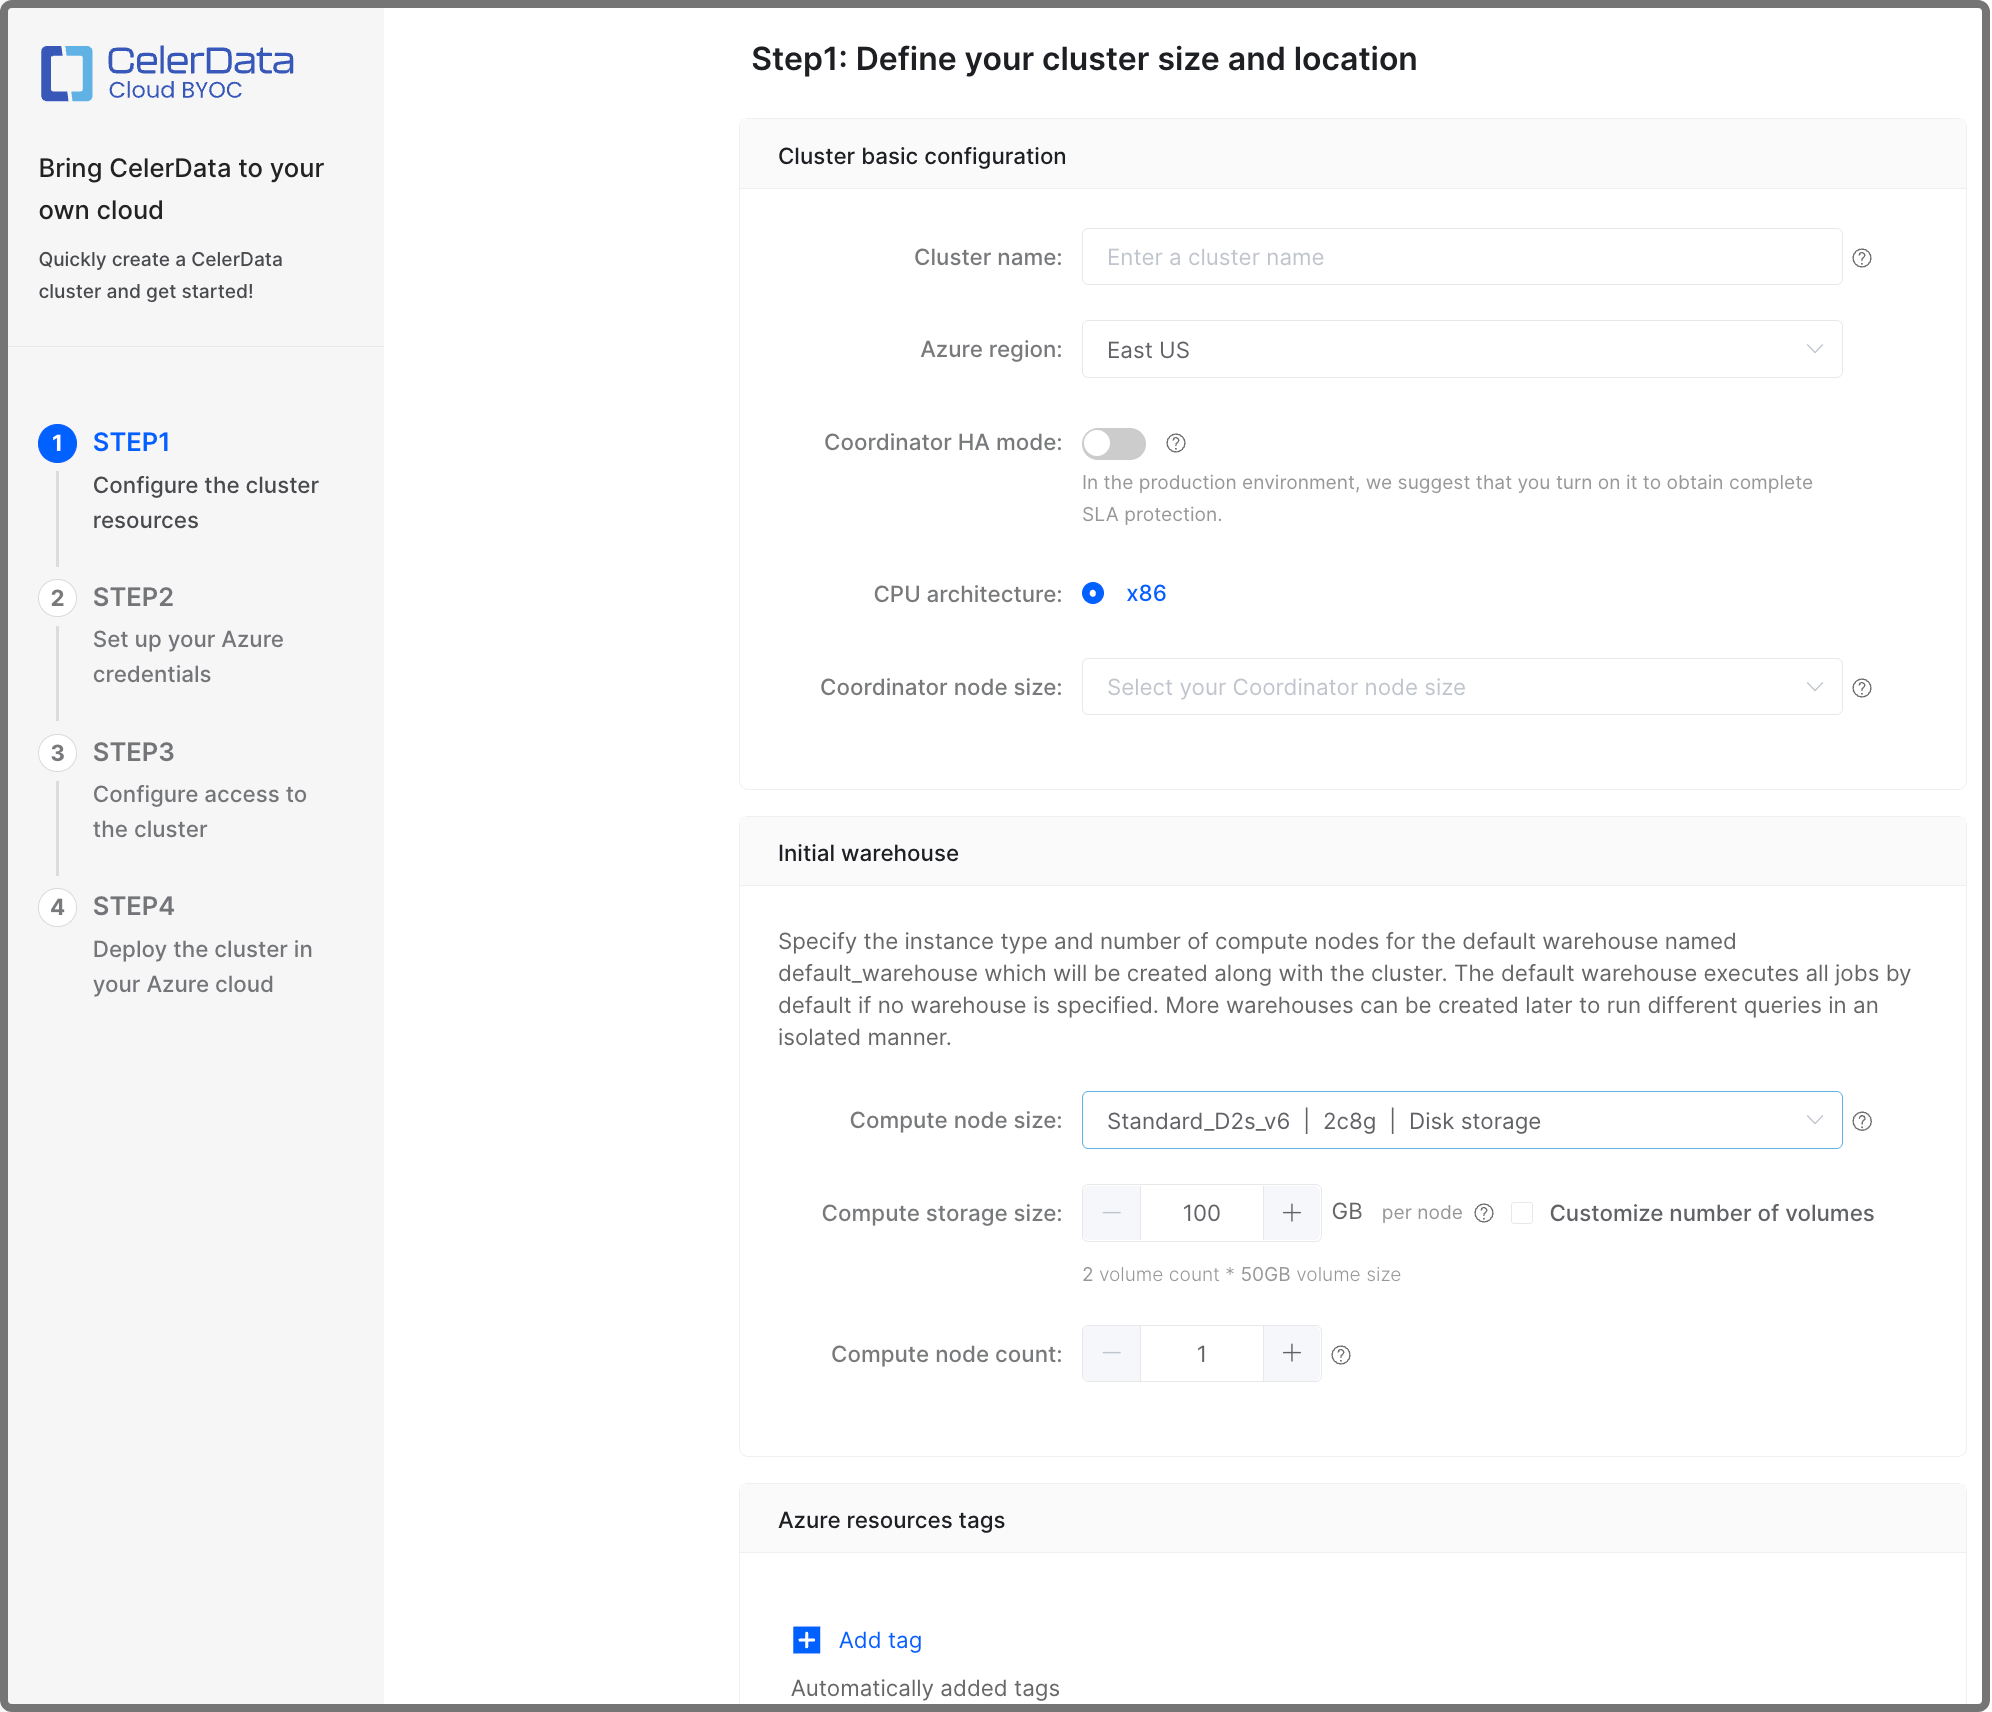This screenshot has height=1712, width=1992.
Task: Click the Compute node count help icon
Action: tap(1341, 1354)
